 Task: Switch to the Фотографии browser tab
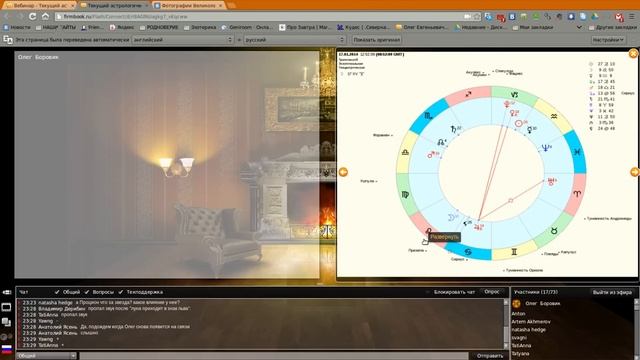tap(188, 6)
